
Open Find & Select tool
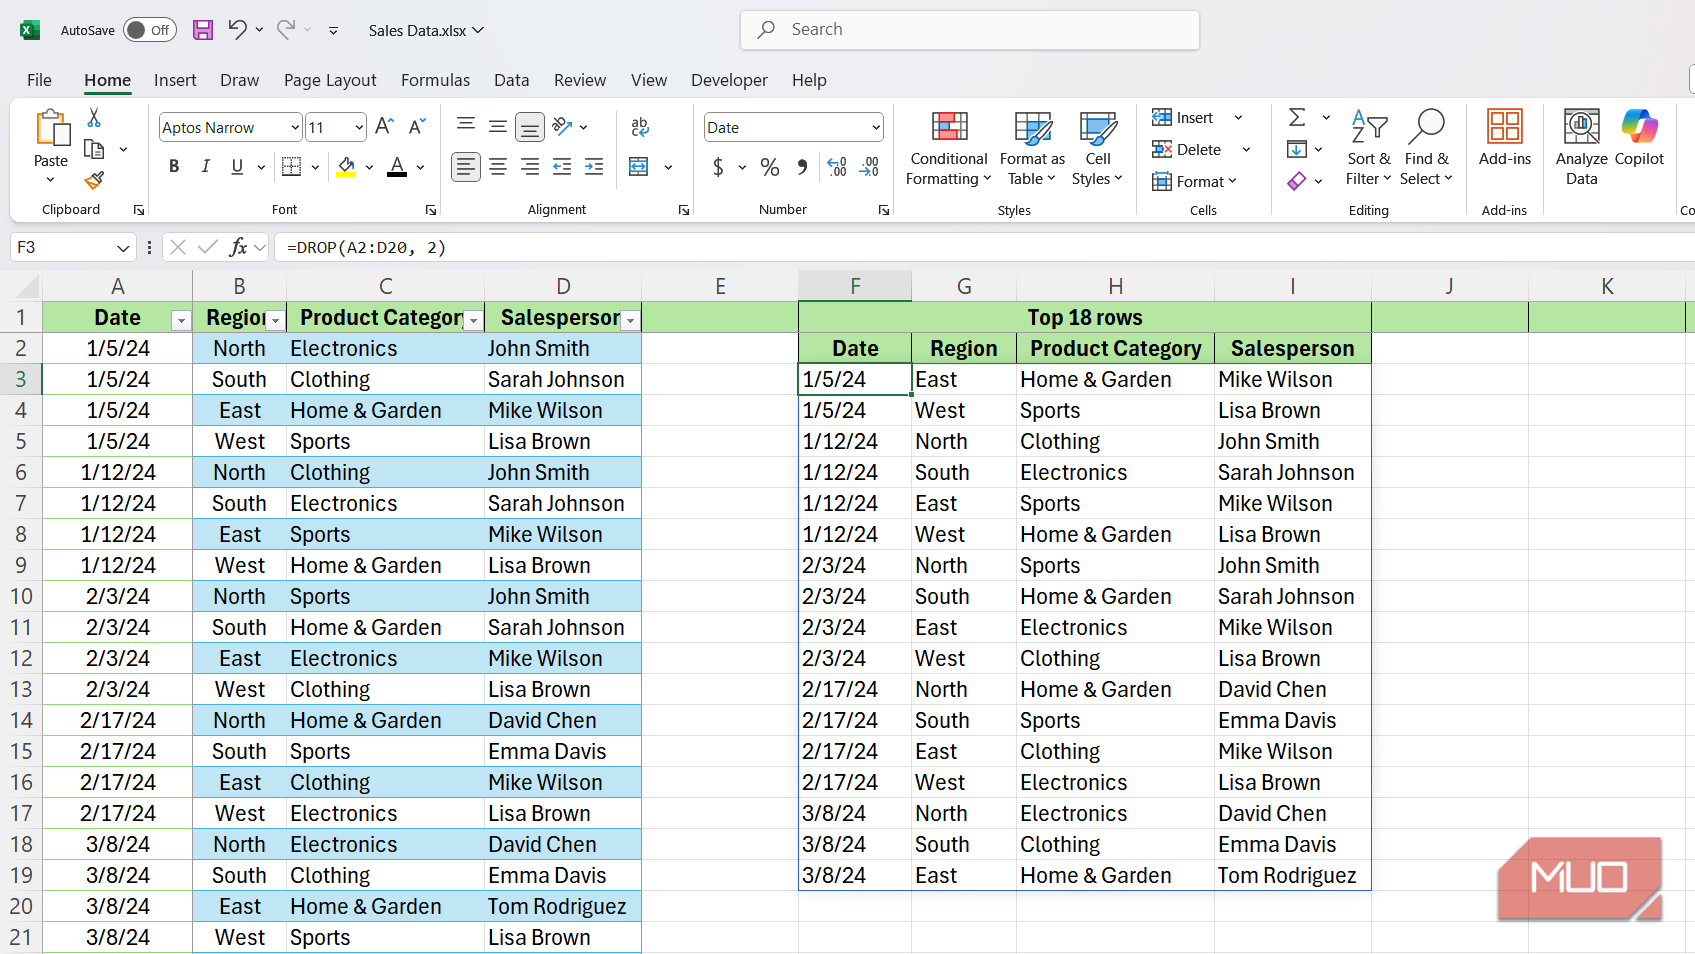[1426, 148]
